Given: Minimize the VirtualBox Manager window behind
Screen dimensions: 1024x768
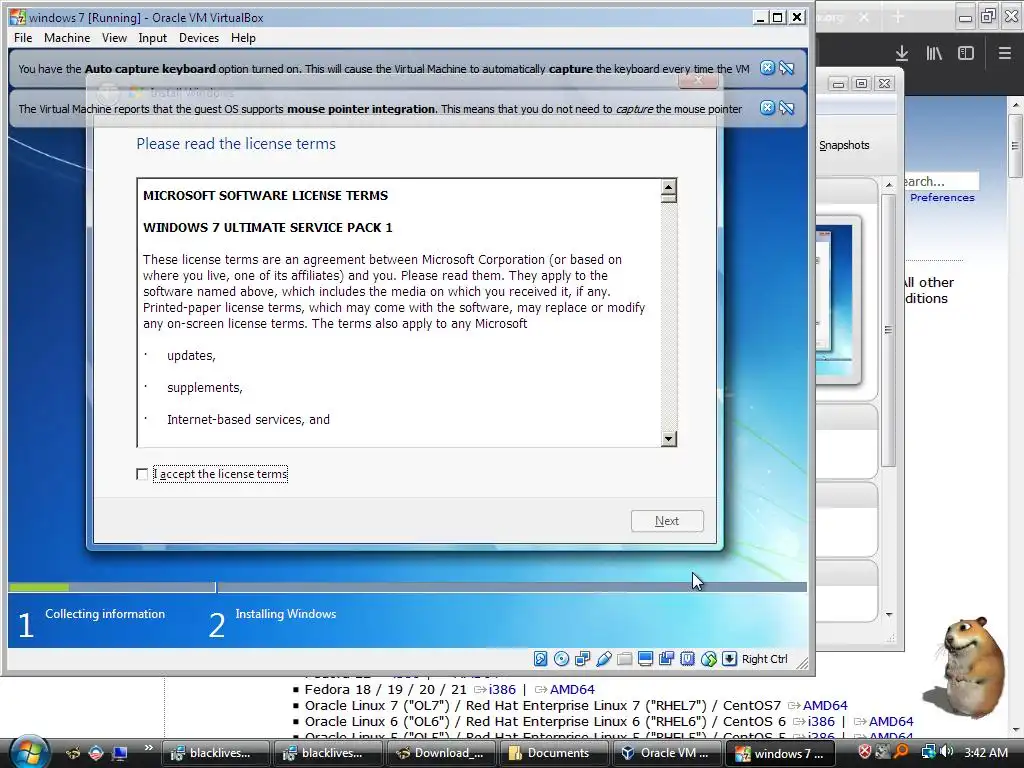Looking at the screenshot, I should pos(839,84).
